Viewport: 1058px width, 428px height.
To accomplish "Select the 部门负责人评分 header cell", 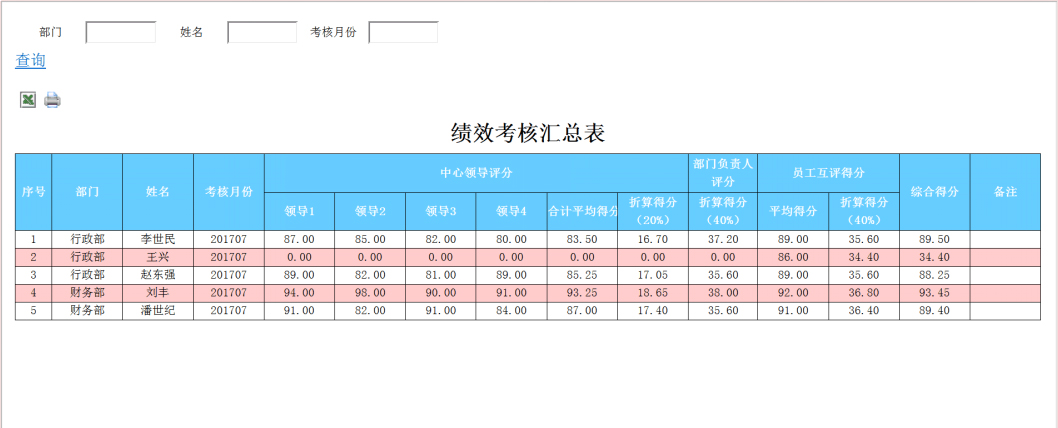I will pos(723,172).
